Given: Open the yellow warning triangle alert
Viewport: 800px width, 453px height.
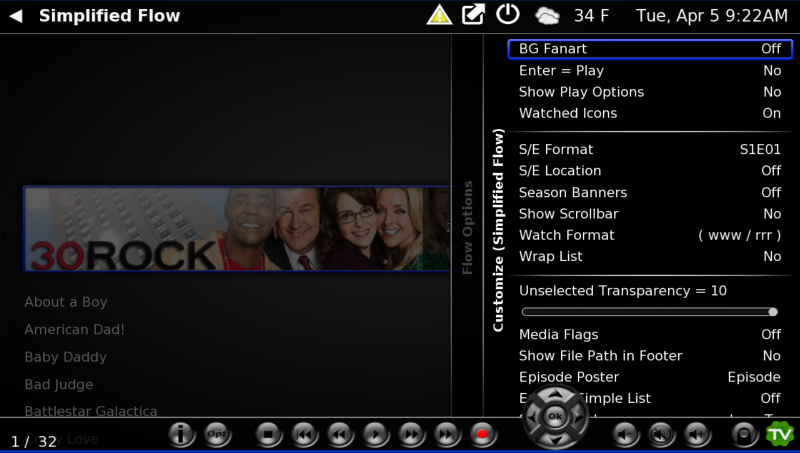Looking at the screenshot, I should click(x=439, y=15).
